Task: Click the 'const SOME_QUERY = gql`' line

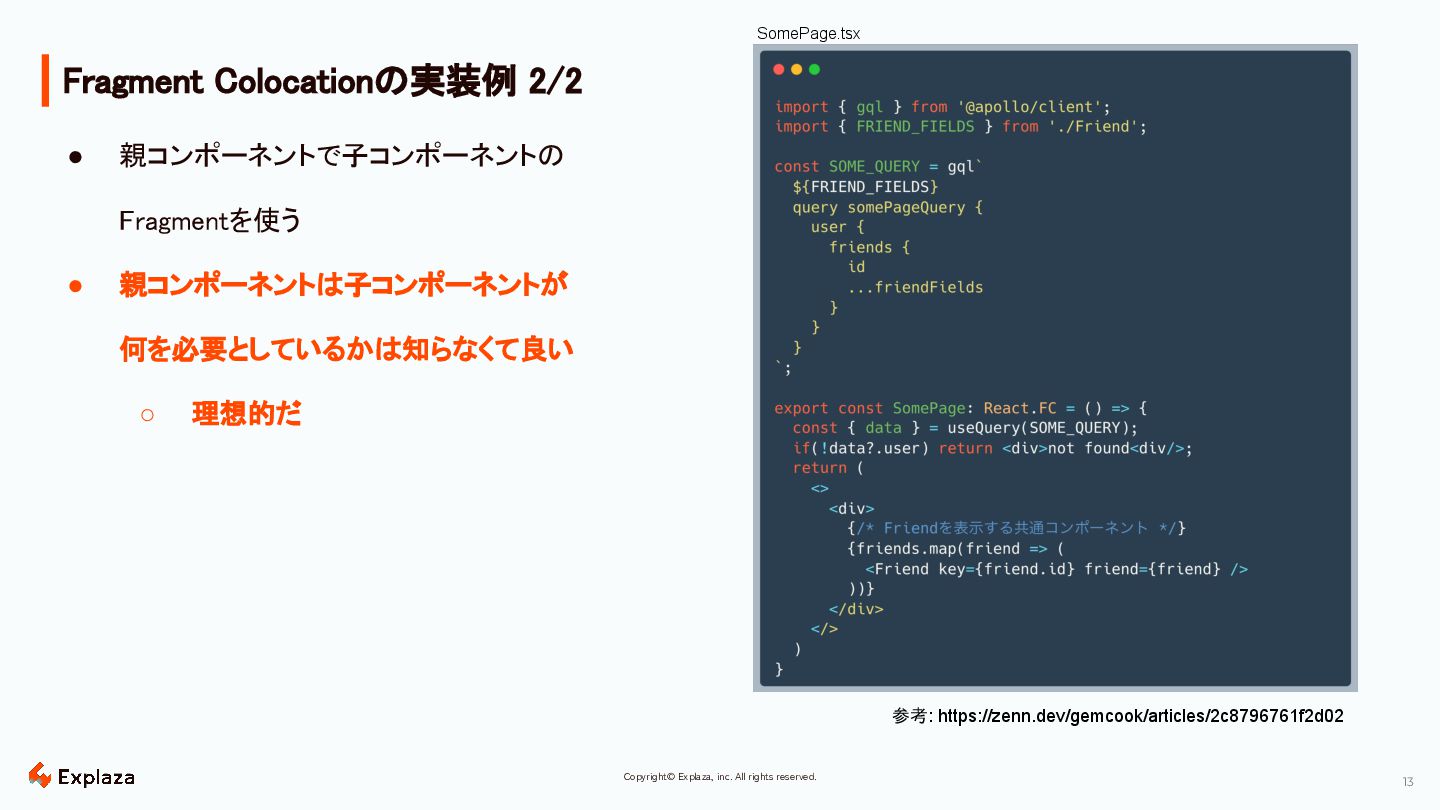Action: (x=879, y=167)
